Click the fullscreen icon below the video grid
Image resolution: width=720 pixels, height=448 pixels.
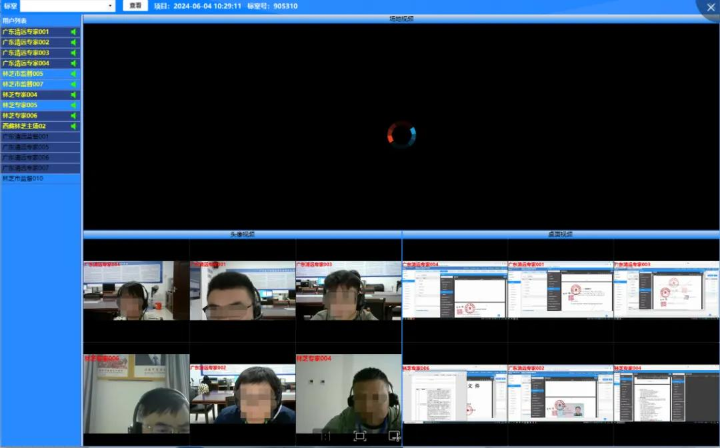360,436
